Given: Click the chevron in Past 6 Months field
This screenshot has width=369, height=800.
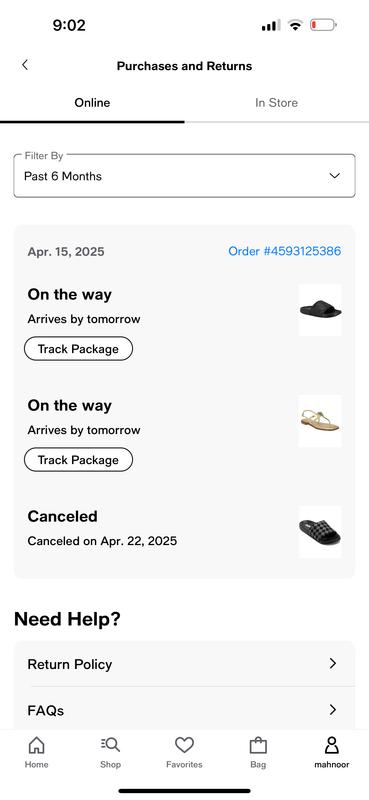Looking at the screenshot, I should [335, 176].
